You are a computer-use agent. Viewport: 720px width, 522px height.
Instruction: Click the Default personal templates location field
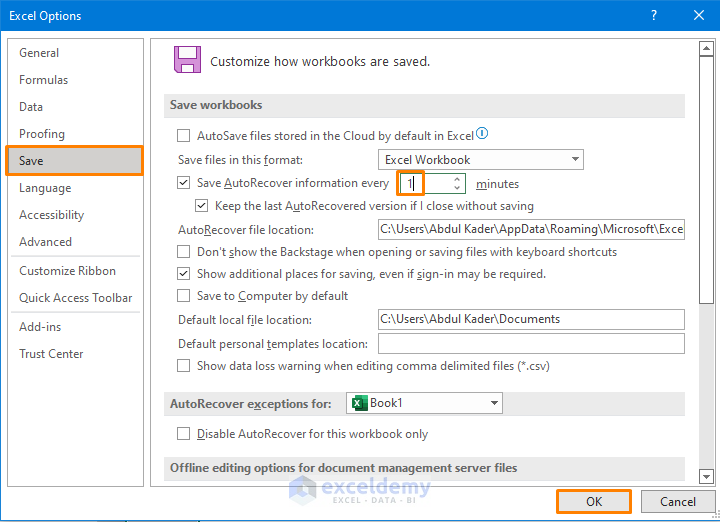tap(531, 344)
